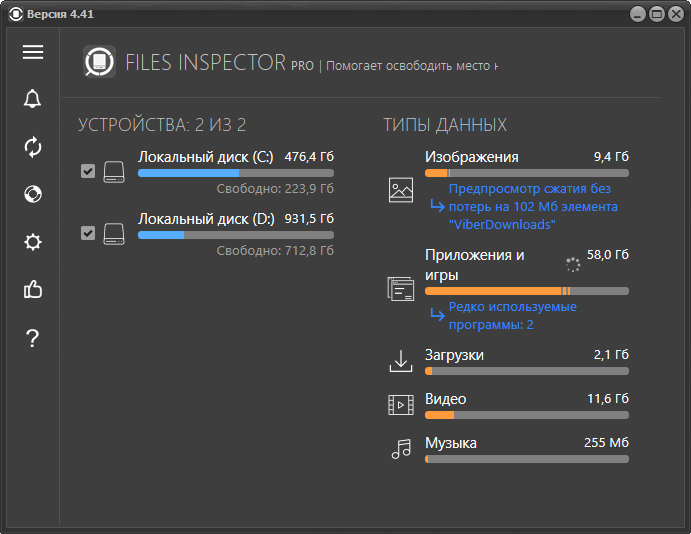The image size is (691, 534).
Task: Click the app icon in title bar
Action: 15,14
